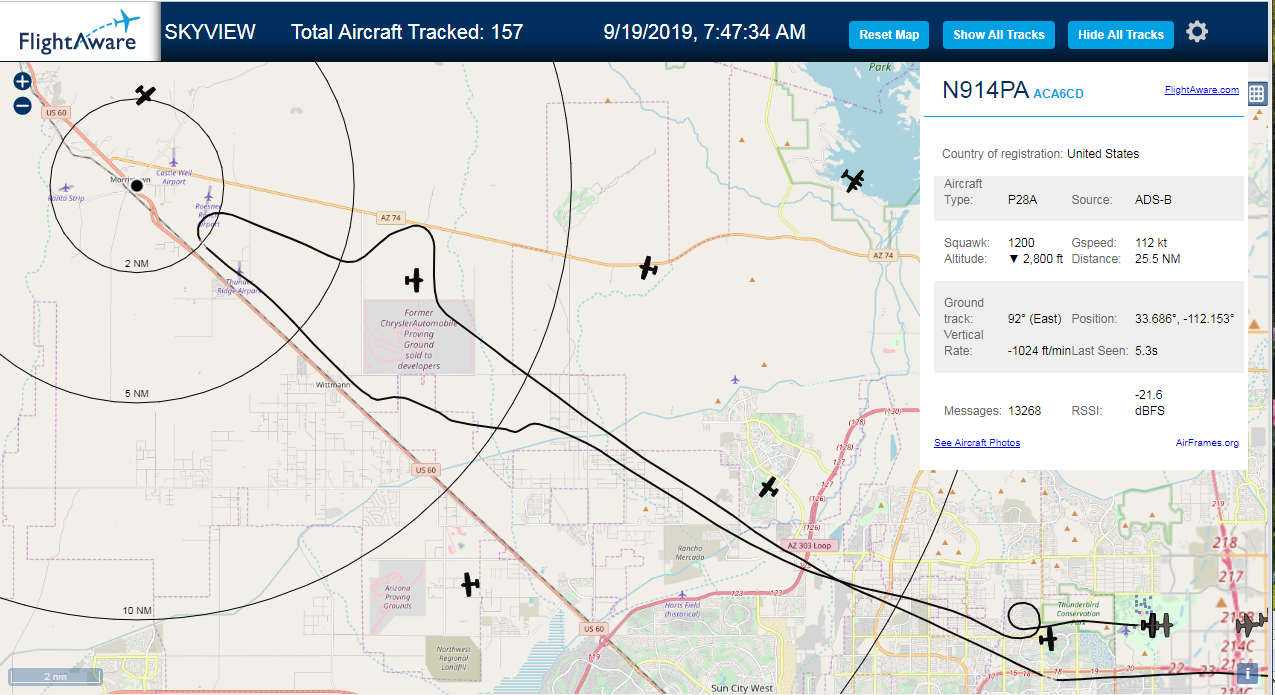Click the United States registration value
Viewport: 1275px width, 695px height.
pyautogui.click(x=1103, y=154)
